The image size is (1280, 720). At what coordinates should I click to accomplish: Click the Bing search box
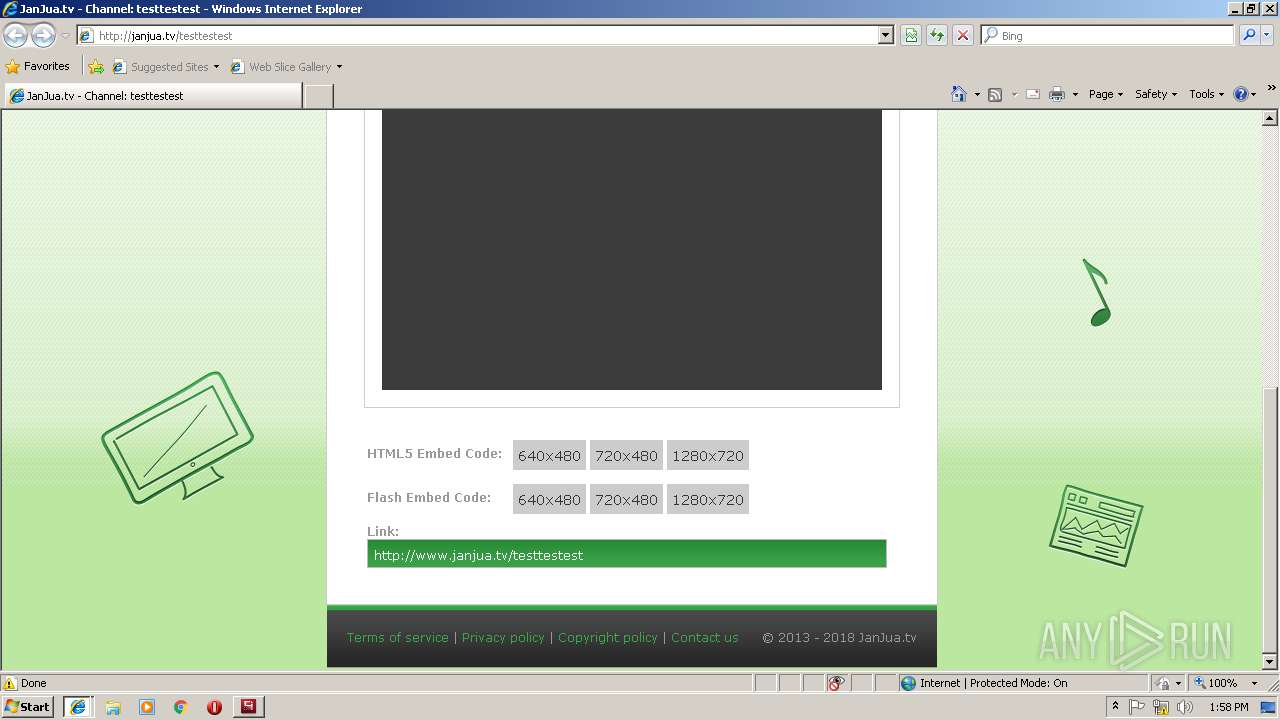1108,35
